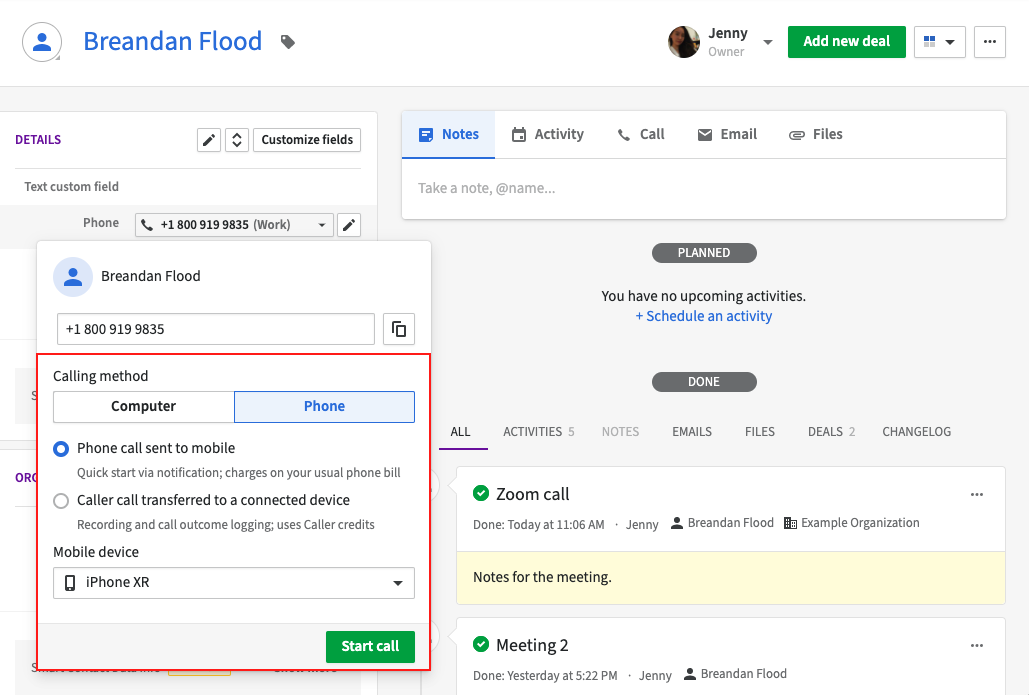1029x695 pixels.
Task: Select the NOTES history filter tab
Action: pyautogui.click(x=620, y=432)
